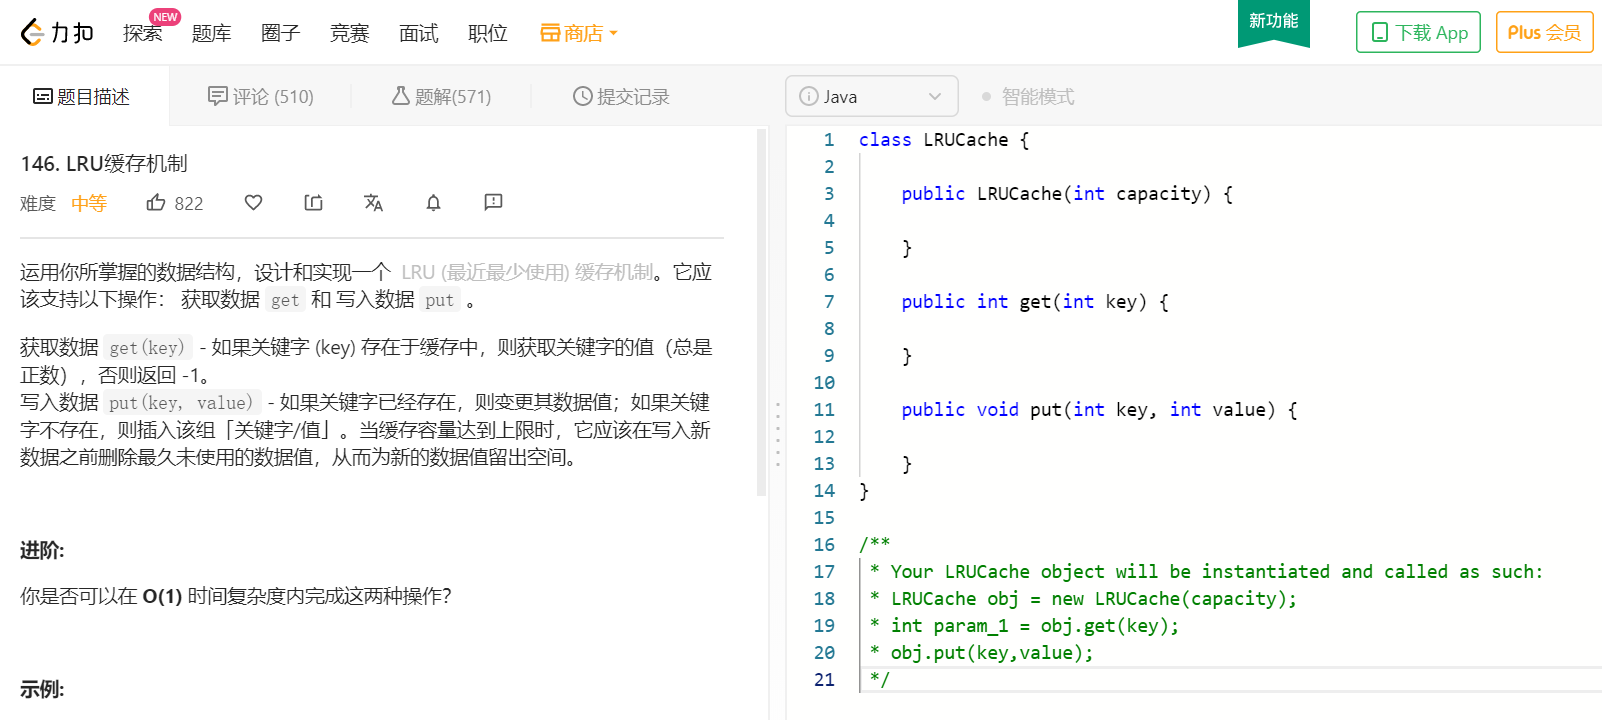Click the info icon beside Java
Screen dimensions: 1602x720
[808, 97]
